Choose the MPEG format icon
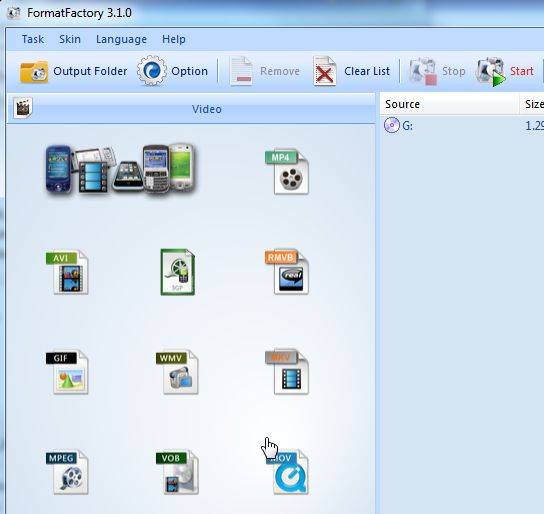Image resolution: width=544 pixels, height=514 pixels. click(x=67, y=472)
